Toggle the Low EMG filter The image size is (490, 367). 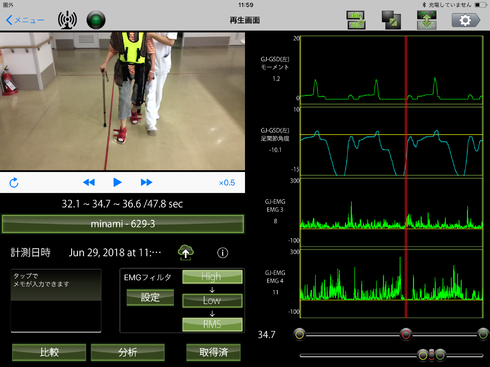(x=212, y=300)
